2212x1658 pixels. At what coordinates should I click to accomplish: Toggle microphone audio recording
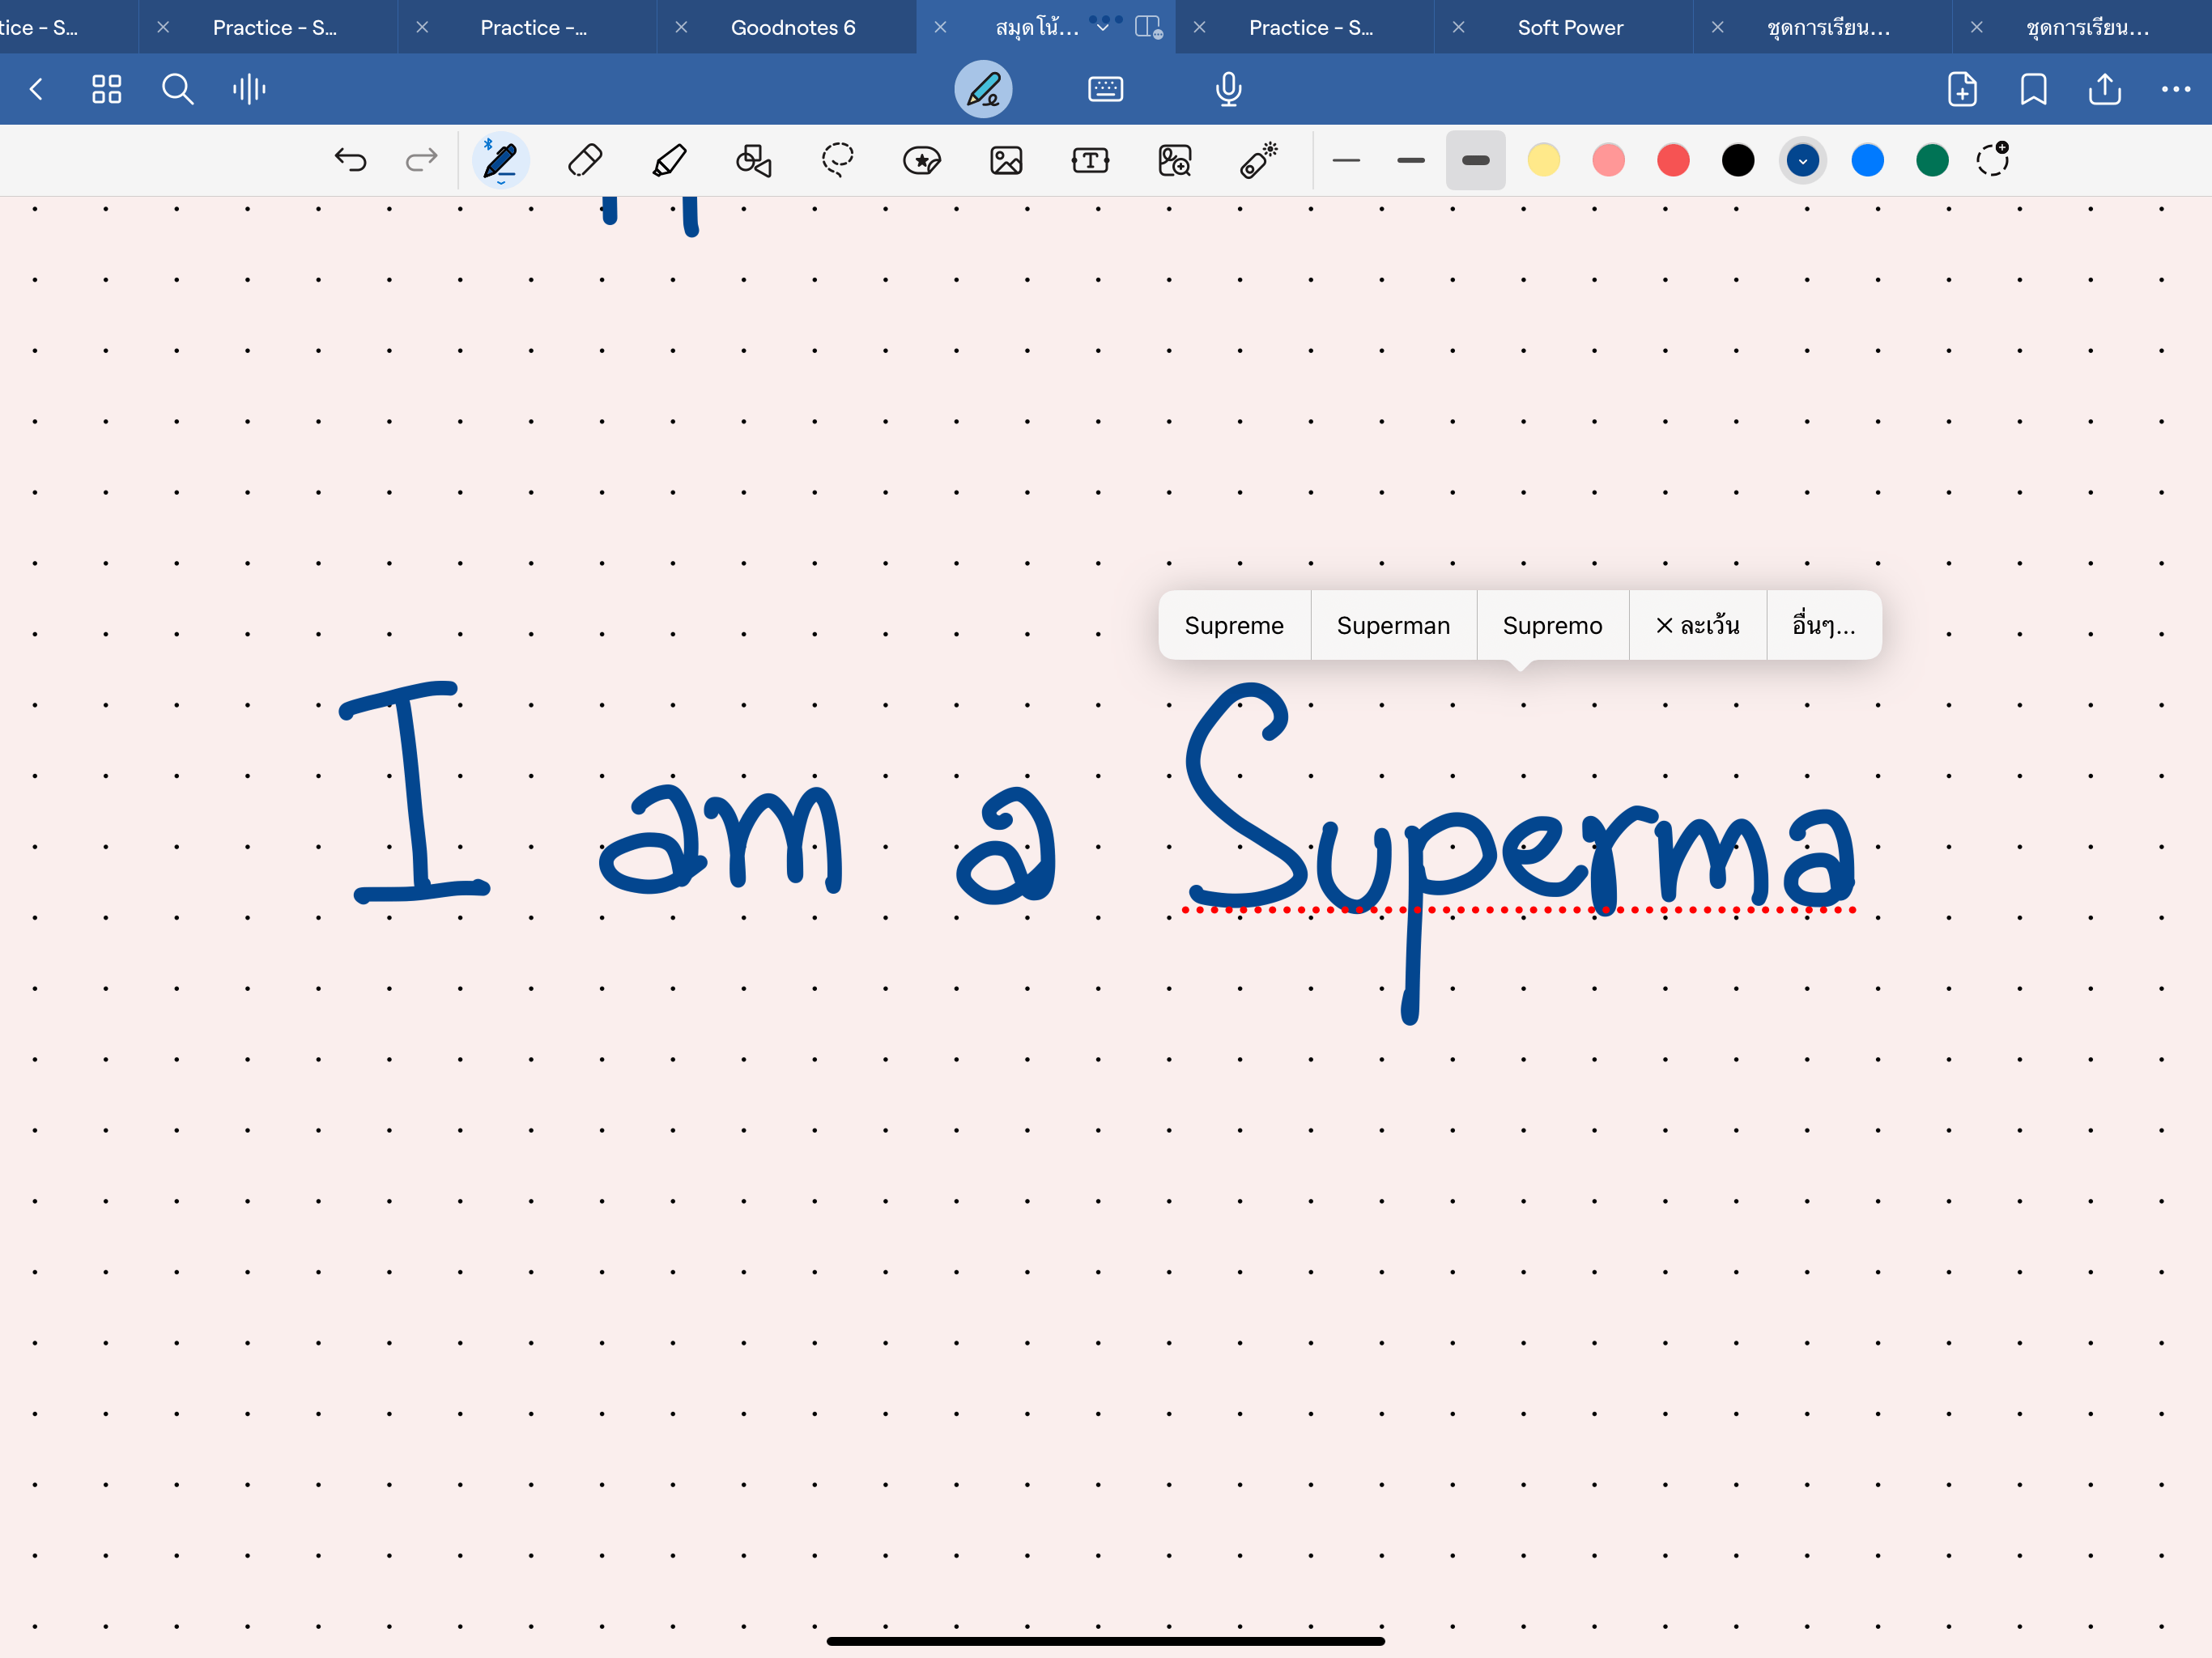[x=1228, y=90]
